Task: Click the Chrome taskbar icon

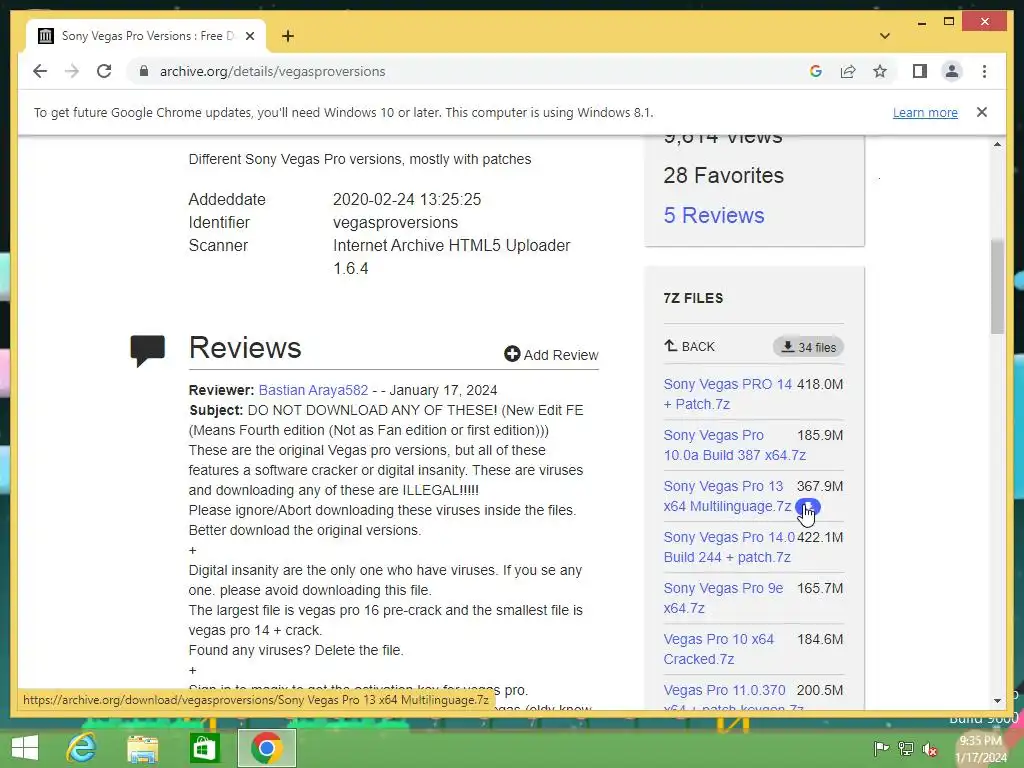Action: point(266,748)
